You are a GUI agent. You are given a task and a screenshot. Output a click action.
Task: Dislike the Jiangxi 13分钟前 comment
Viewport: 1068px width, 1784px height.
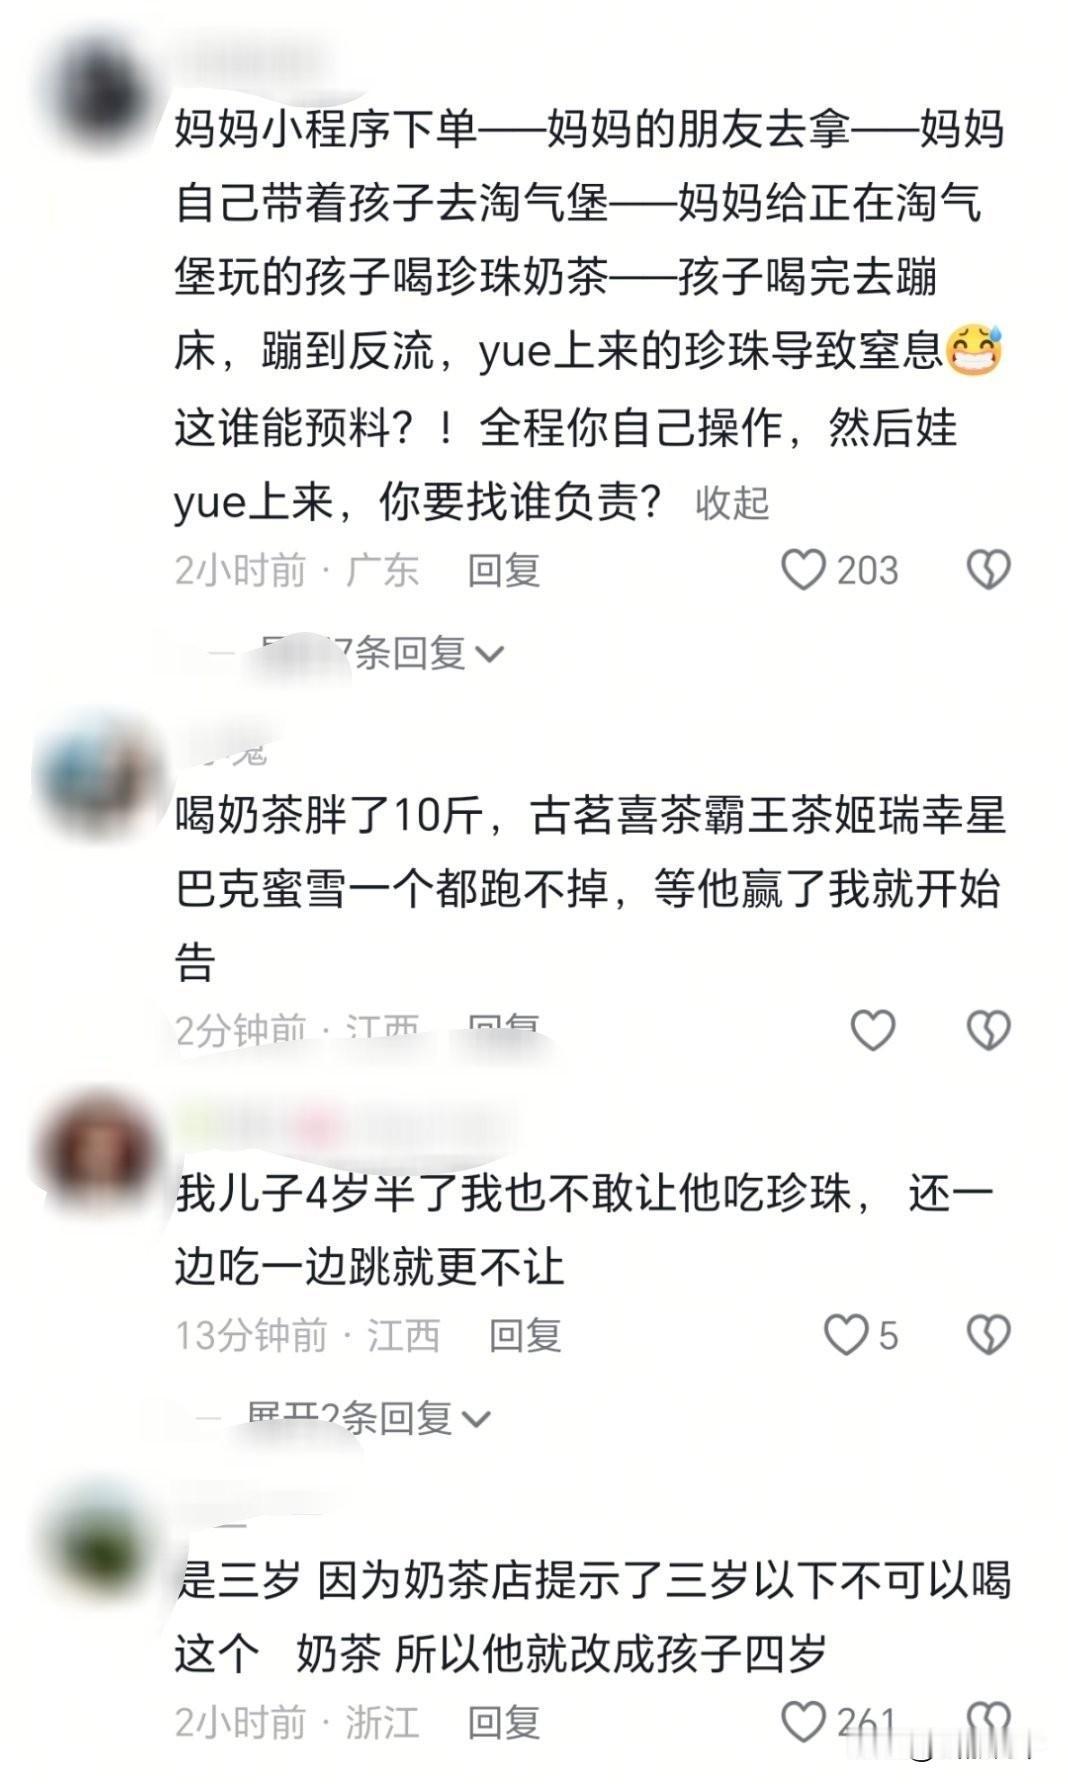pos(988,1335)
